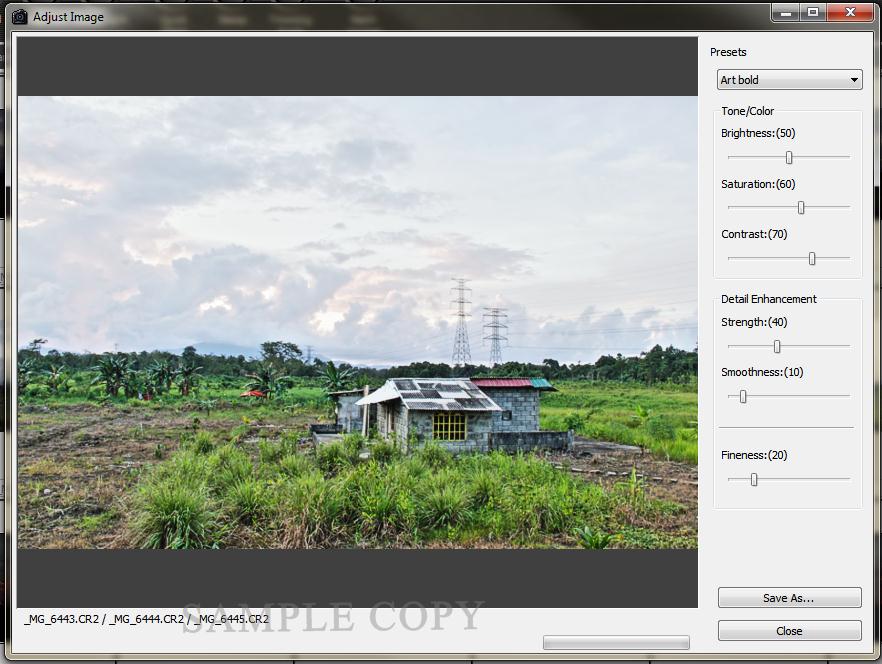Click the Strength slider under Detail Enhancement
This screenshot has width=882, height=664.
click(x=777, y=345)
